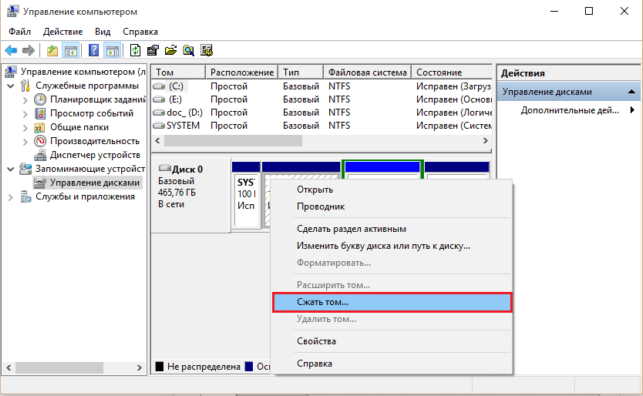Click the tree pane scrollbar right arrow
Screen dimensions: 643x396
139,368
